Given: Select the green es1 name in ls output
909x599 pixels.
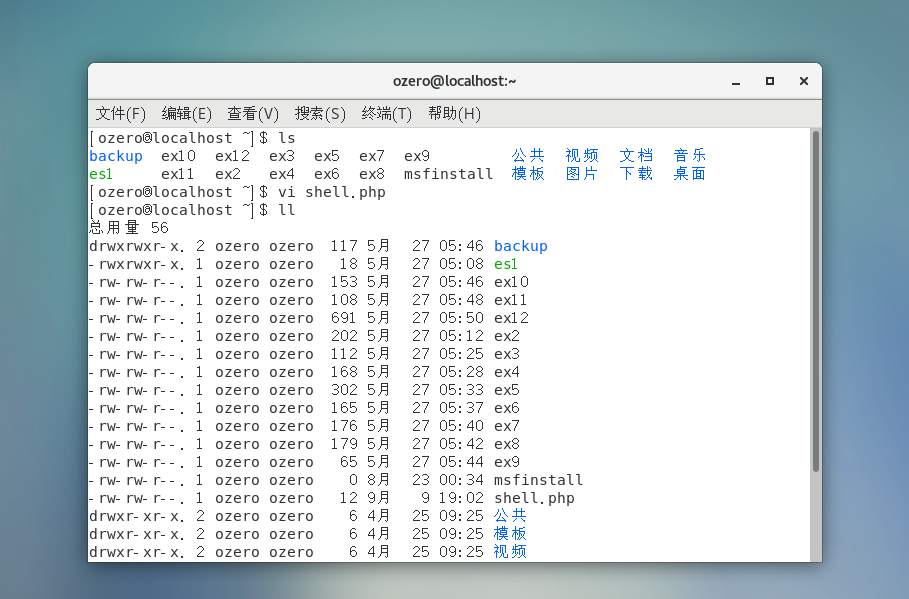Looking at the screenshot, I should point(101,174).
